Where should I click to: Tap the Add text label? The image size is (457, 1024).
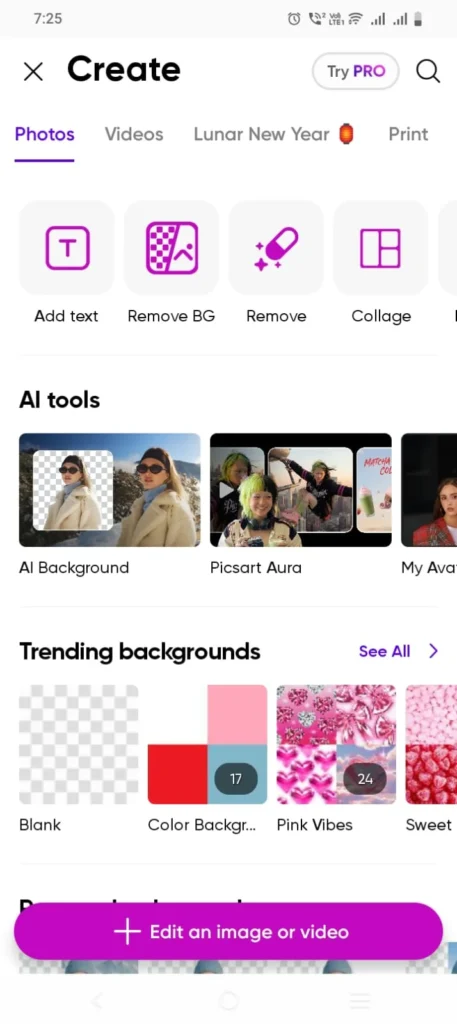click(x=67, y=316)
